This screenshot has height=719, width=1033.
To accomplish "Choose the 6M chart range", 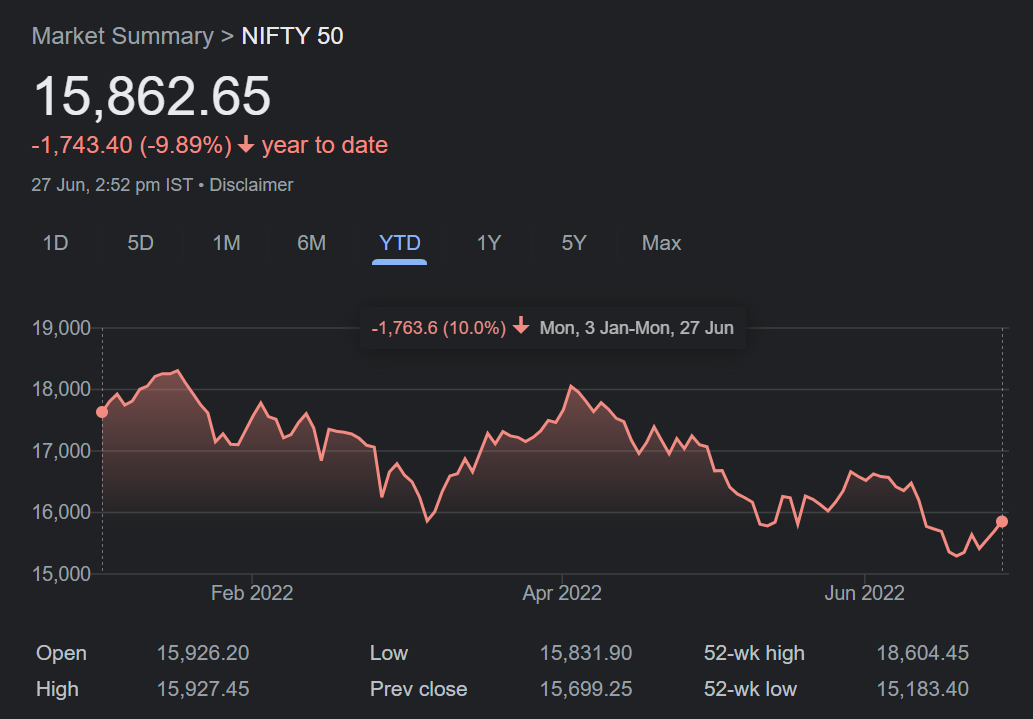I will tap(312, 243).
